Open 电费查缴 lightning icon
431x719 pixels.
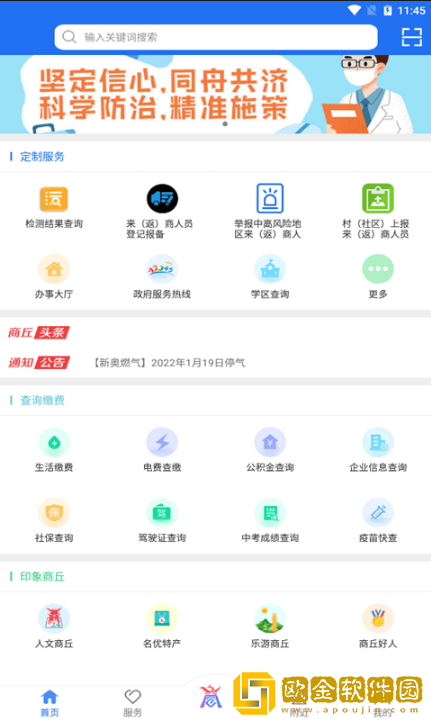click(x=162, y=442)
